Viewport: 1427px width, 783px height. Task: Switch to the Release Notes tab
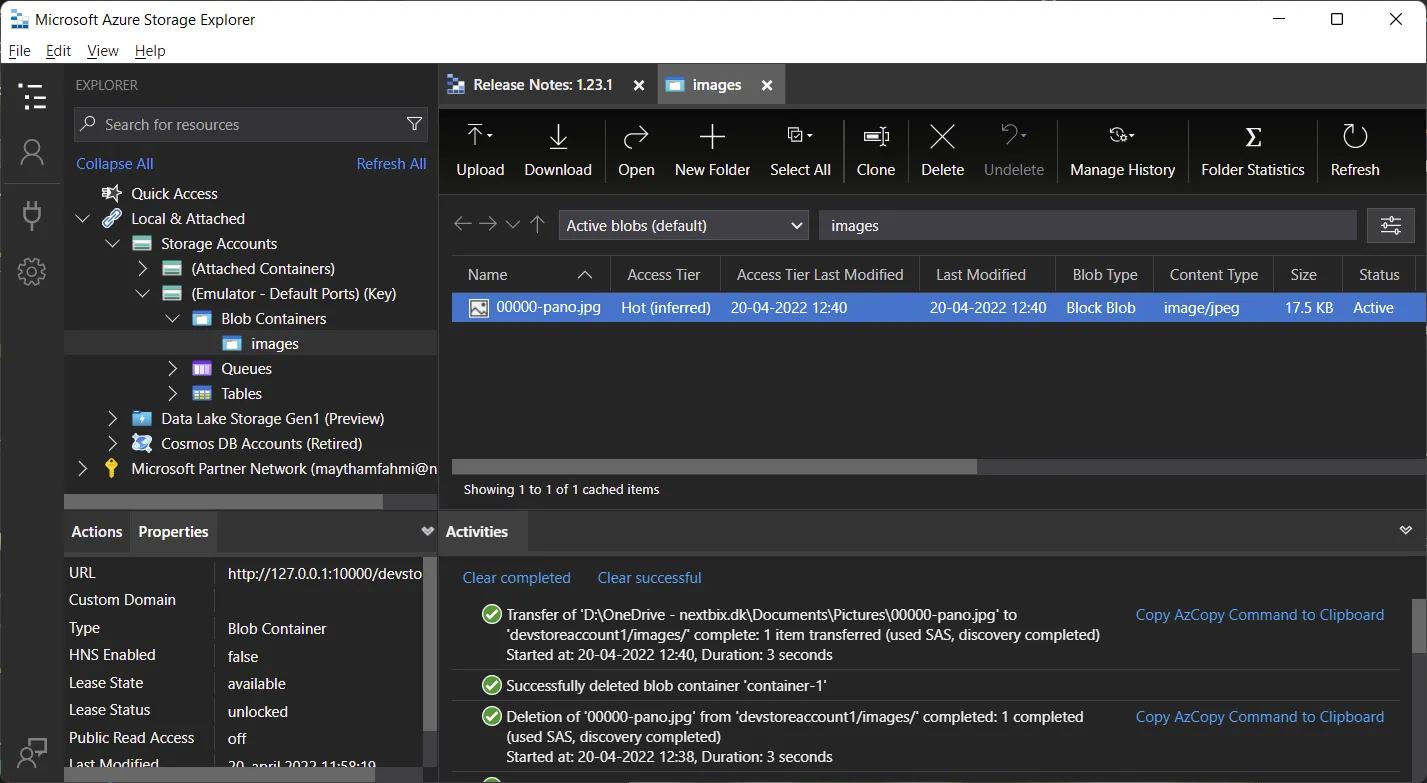point(541,85)
